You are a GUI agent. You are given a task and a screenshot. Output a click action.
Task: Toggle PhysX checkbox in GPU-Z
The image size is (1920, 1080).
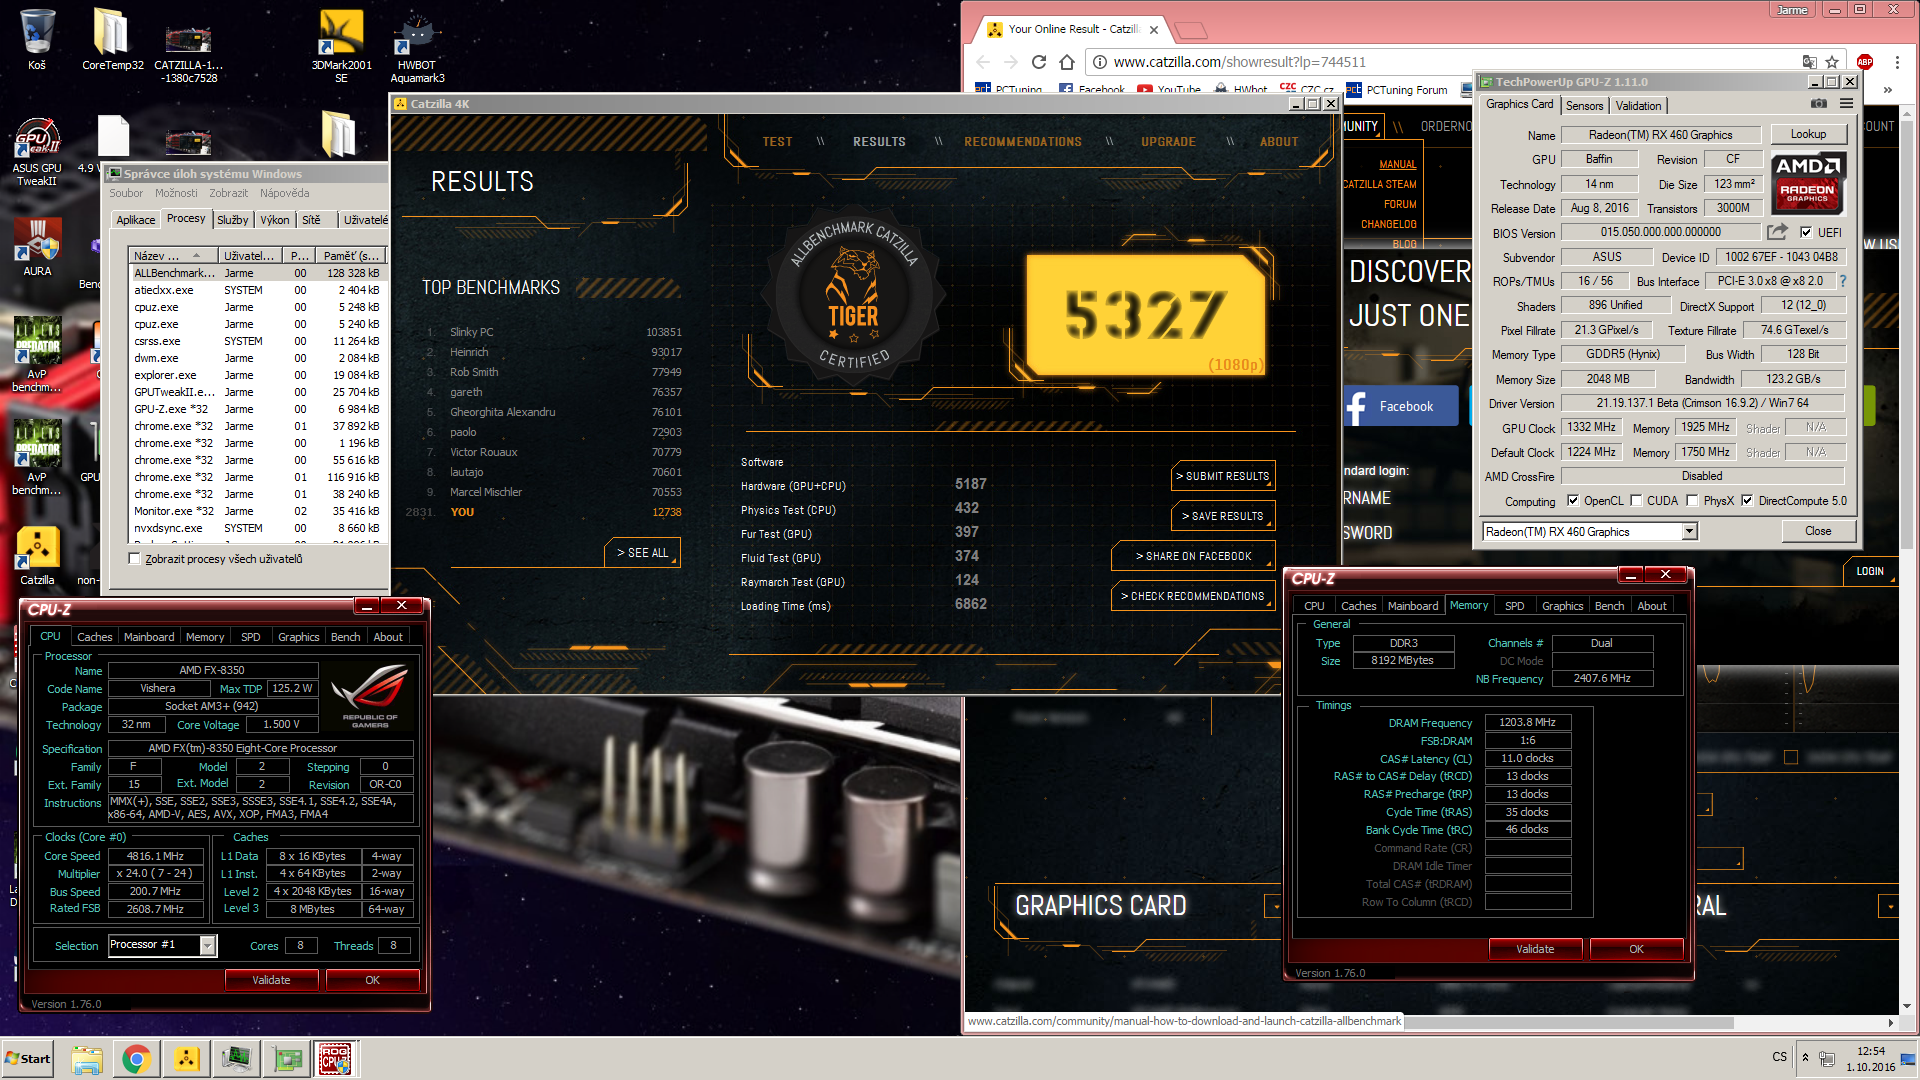coord(1692,501)
